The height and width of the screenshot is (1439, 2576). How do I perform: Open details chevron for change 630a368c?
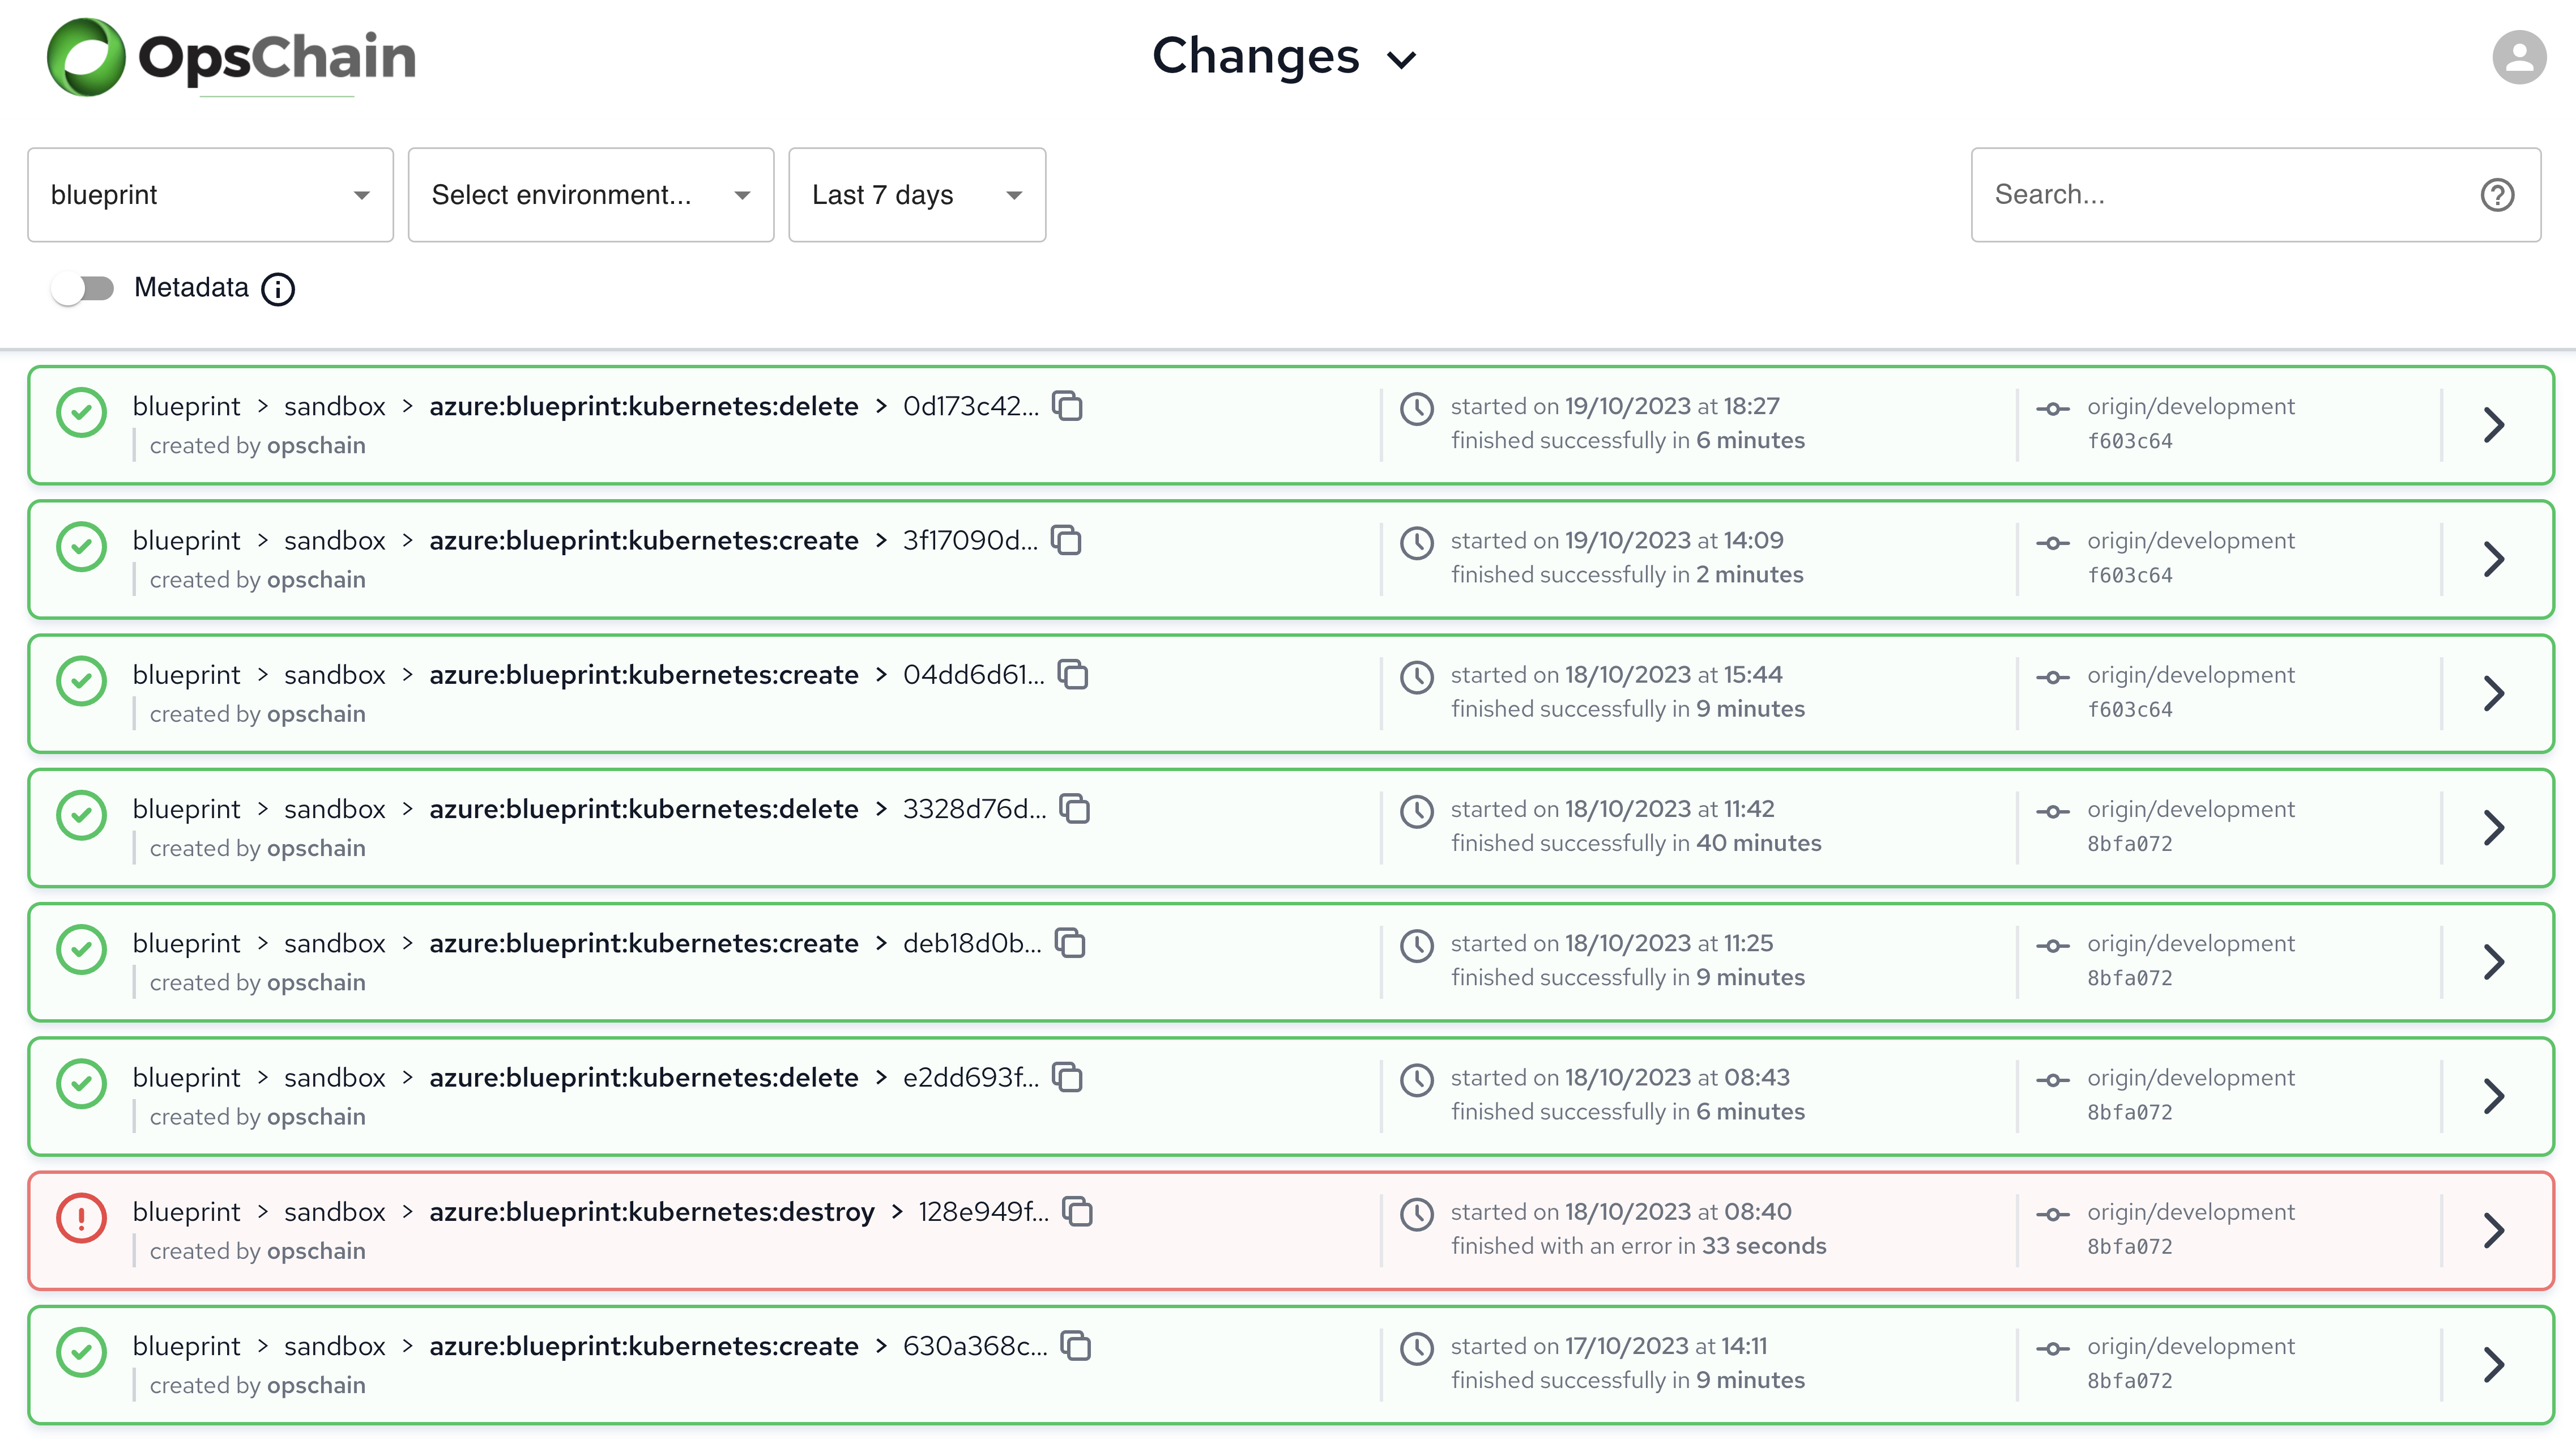[x=2494, y=1365]
